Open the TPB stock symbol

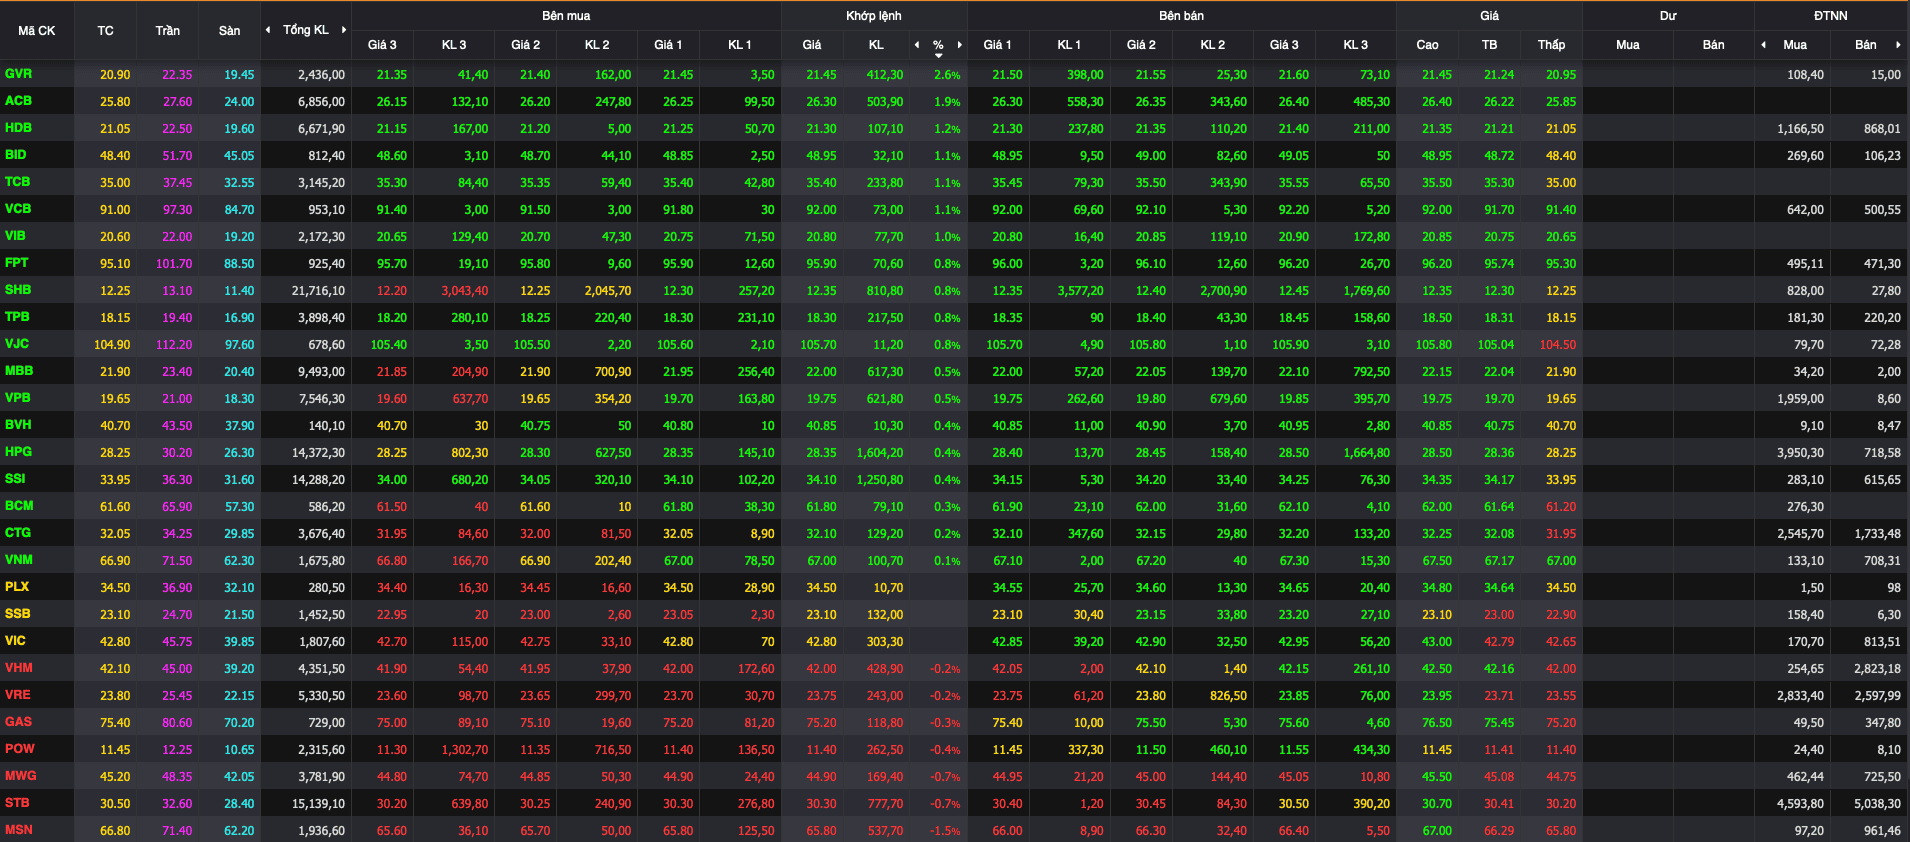coord(17,317)
